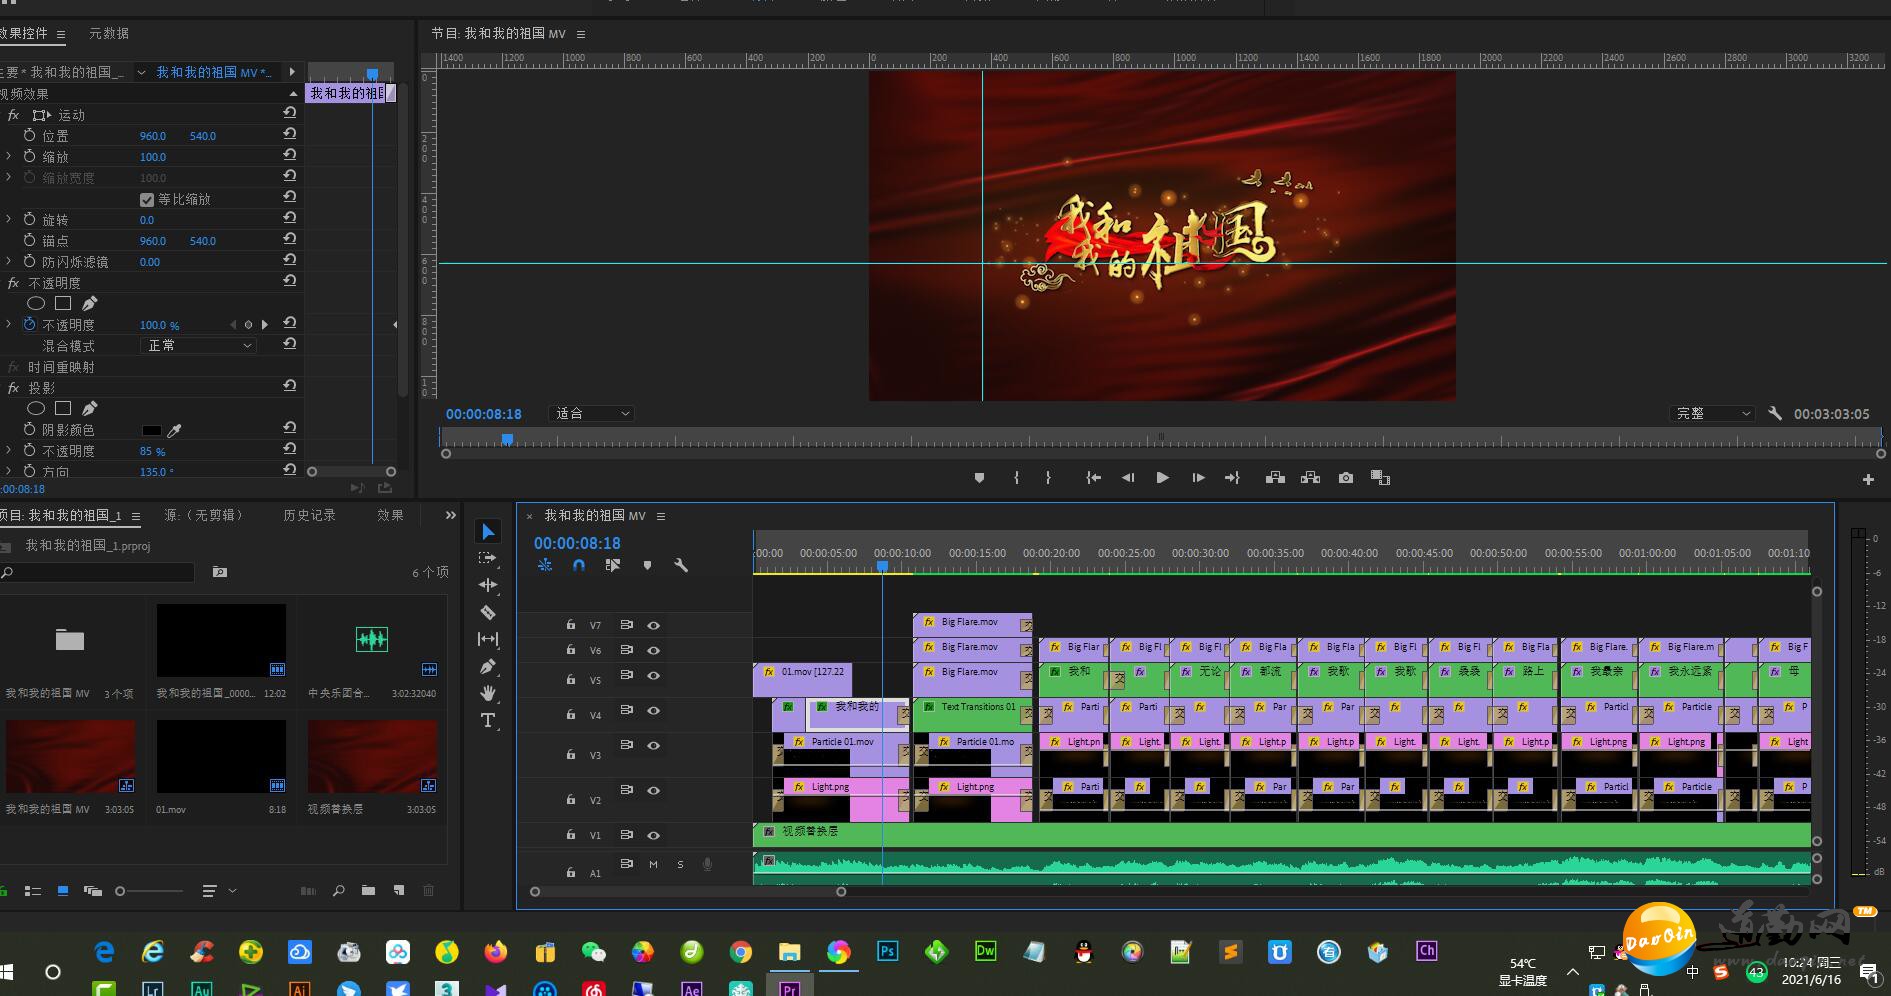
Task: Add opacity keyframe diamond button
Action: tap(249, 325)
